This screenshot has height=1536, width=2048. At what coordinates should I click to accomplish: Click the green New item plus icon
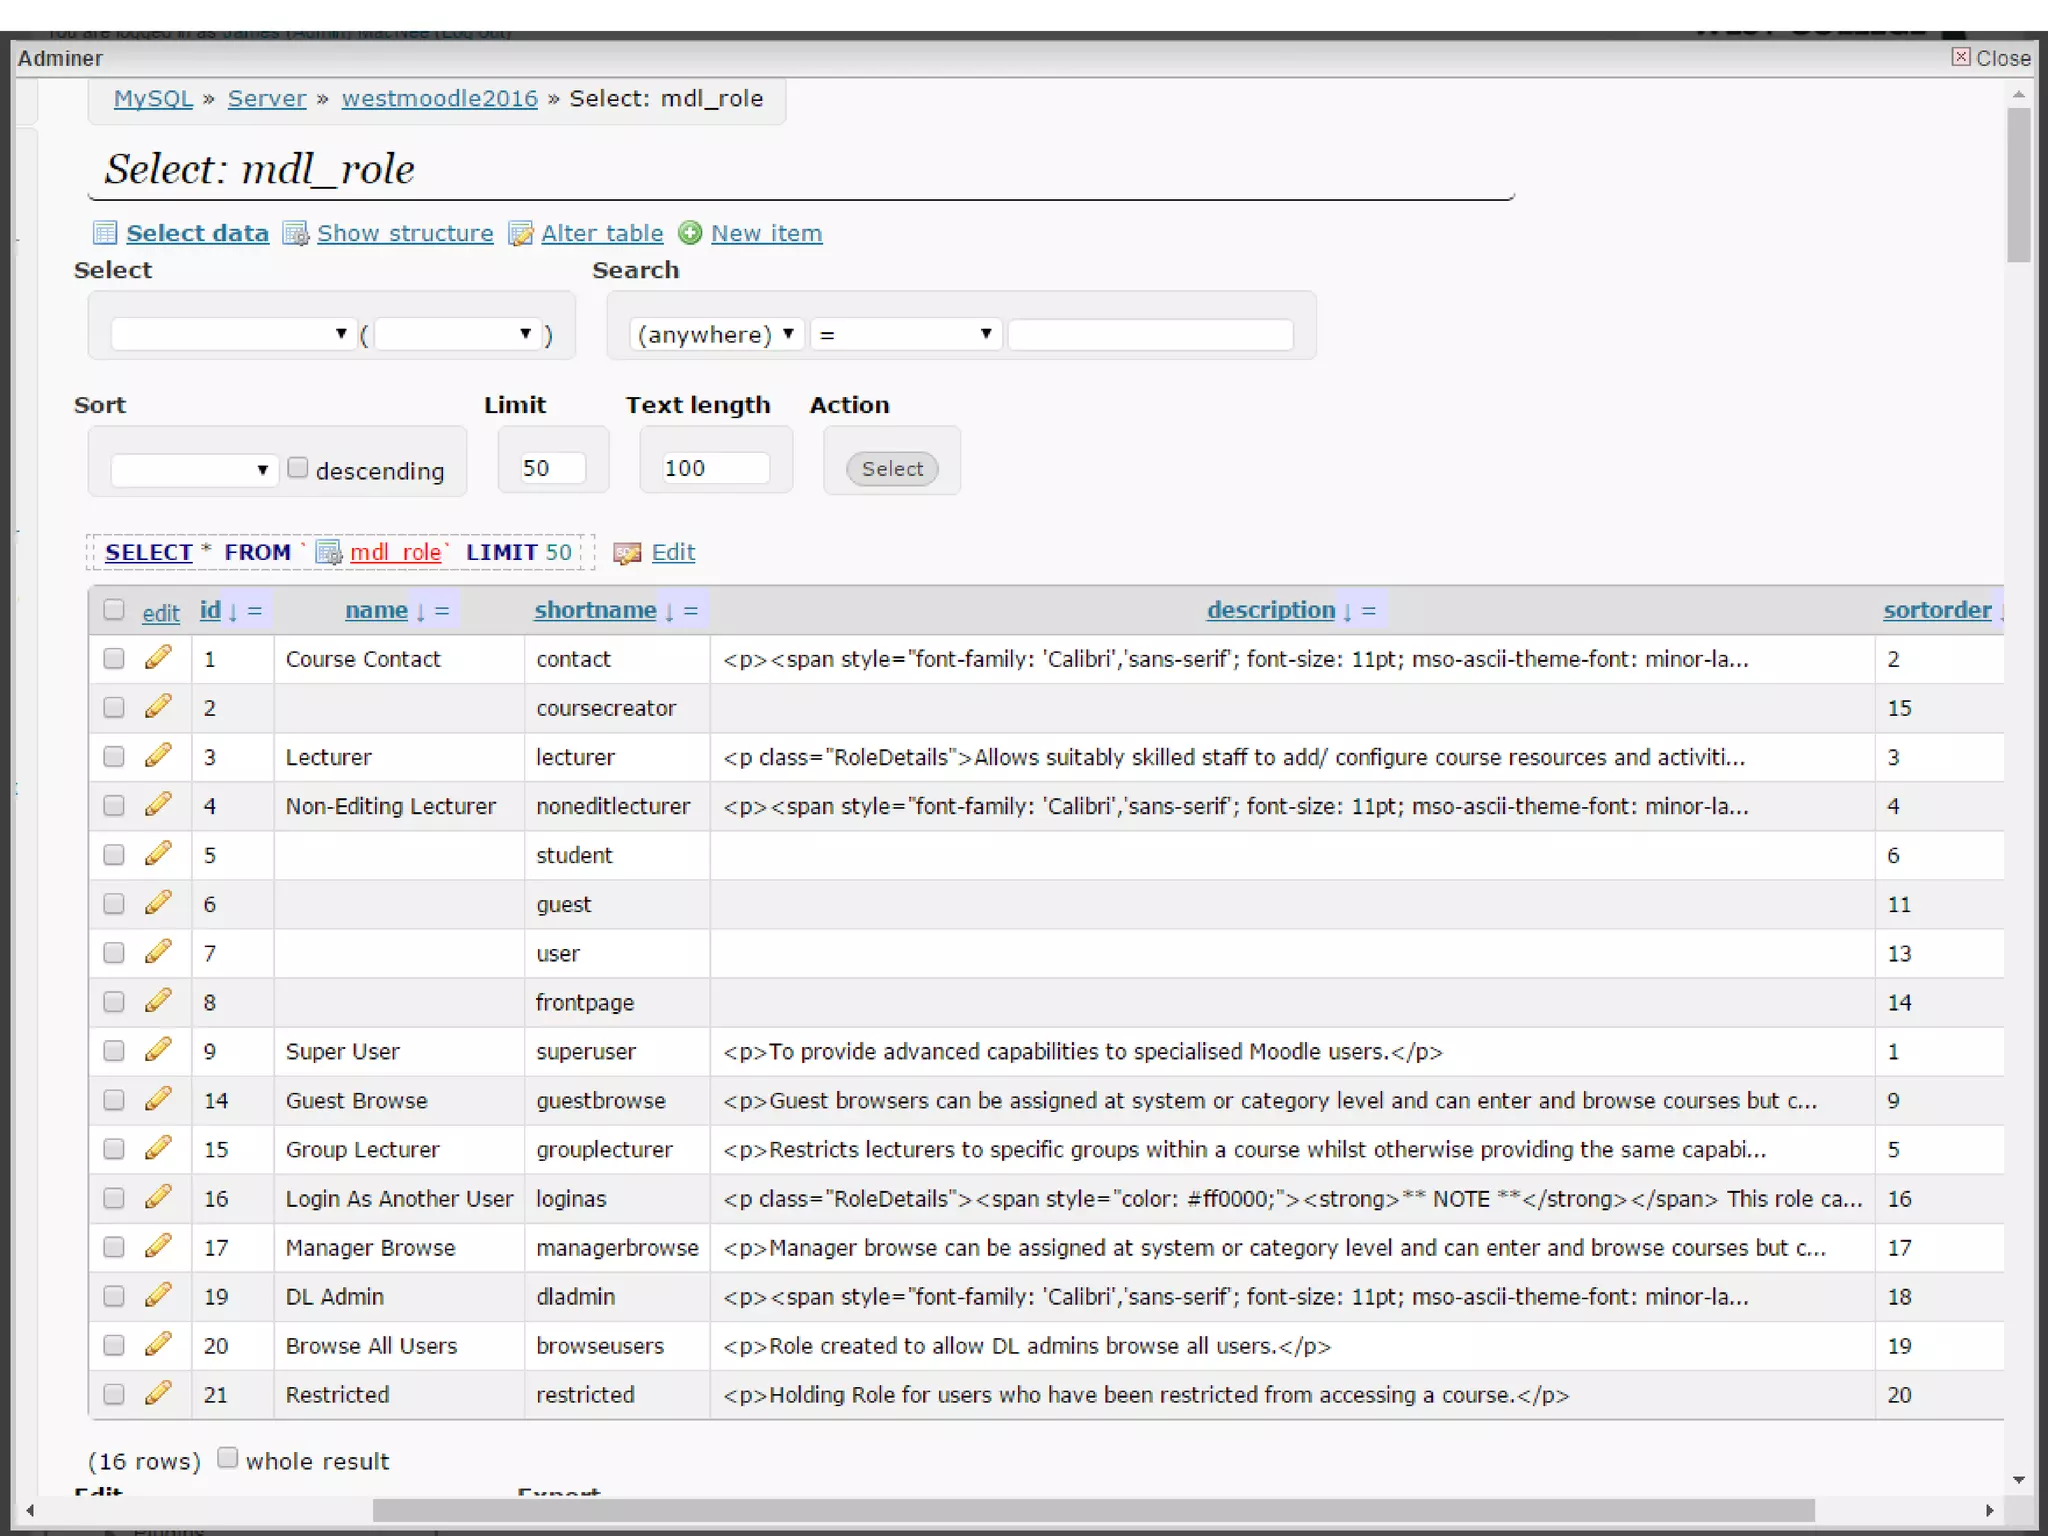click(x=690, y=233)
